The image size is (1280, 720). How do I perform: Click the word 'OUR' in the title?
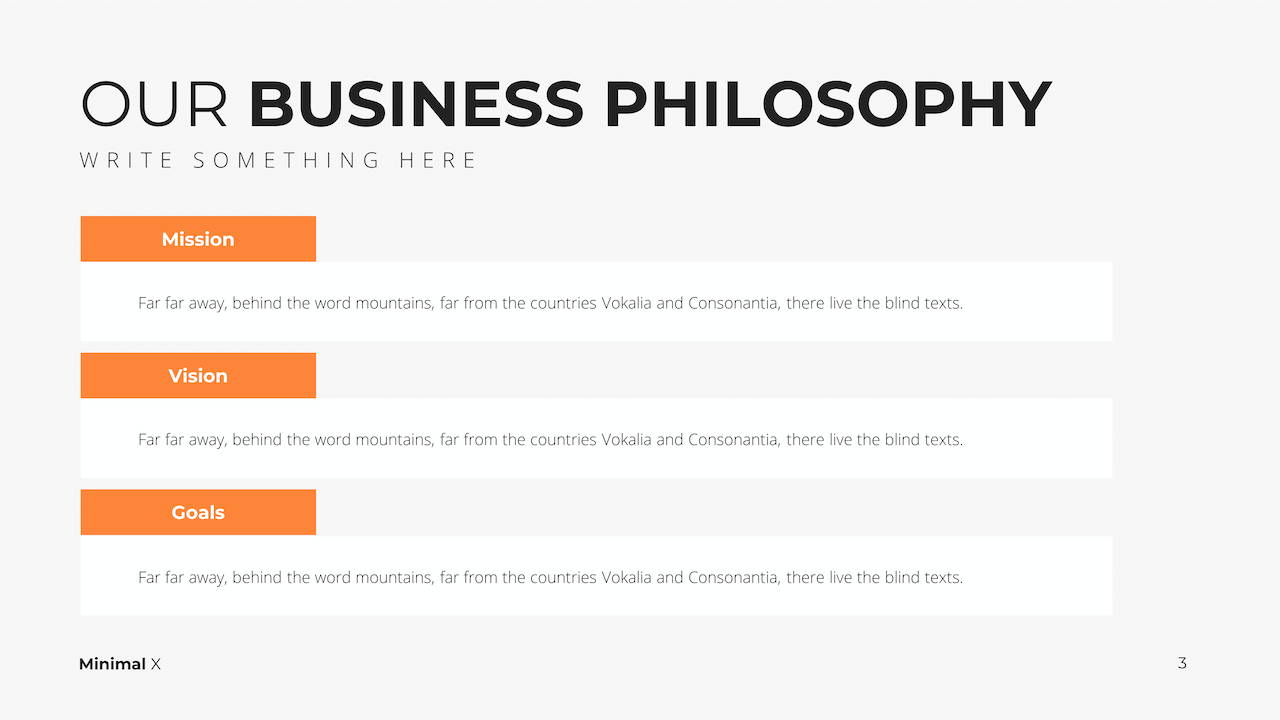pyautogui.click(x=155, y=104)
